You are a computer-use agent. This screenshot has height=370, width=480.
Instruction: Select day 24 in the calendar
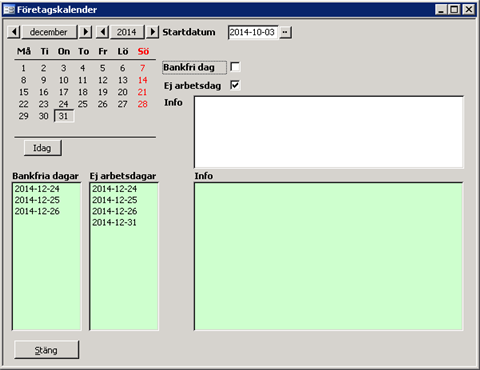[x=63, y=104]
